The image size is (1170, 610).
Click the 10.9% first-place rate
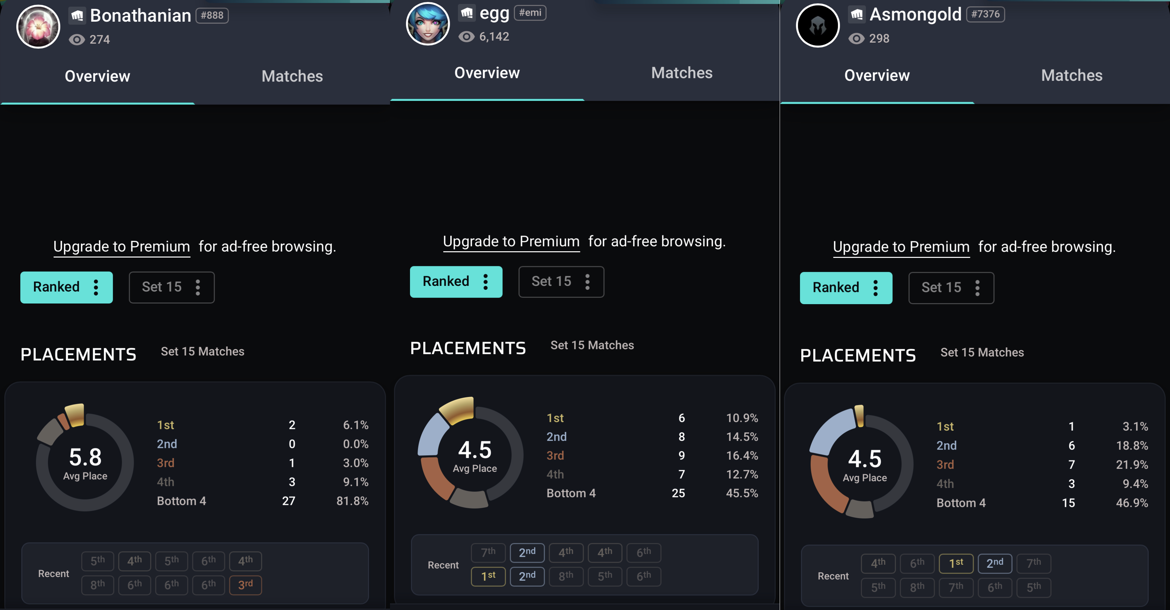pos(742,418)
